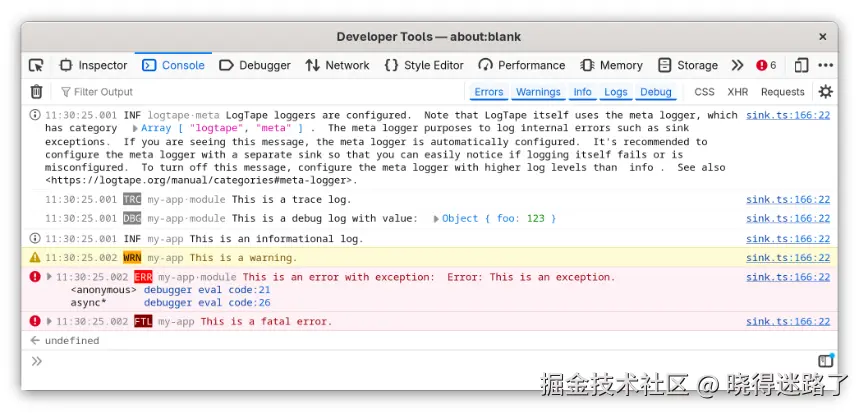This screenshot has width=865, height=413.
Task: Click the error icon on ERR row
Action: pos(35,276)
